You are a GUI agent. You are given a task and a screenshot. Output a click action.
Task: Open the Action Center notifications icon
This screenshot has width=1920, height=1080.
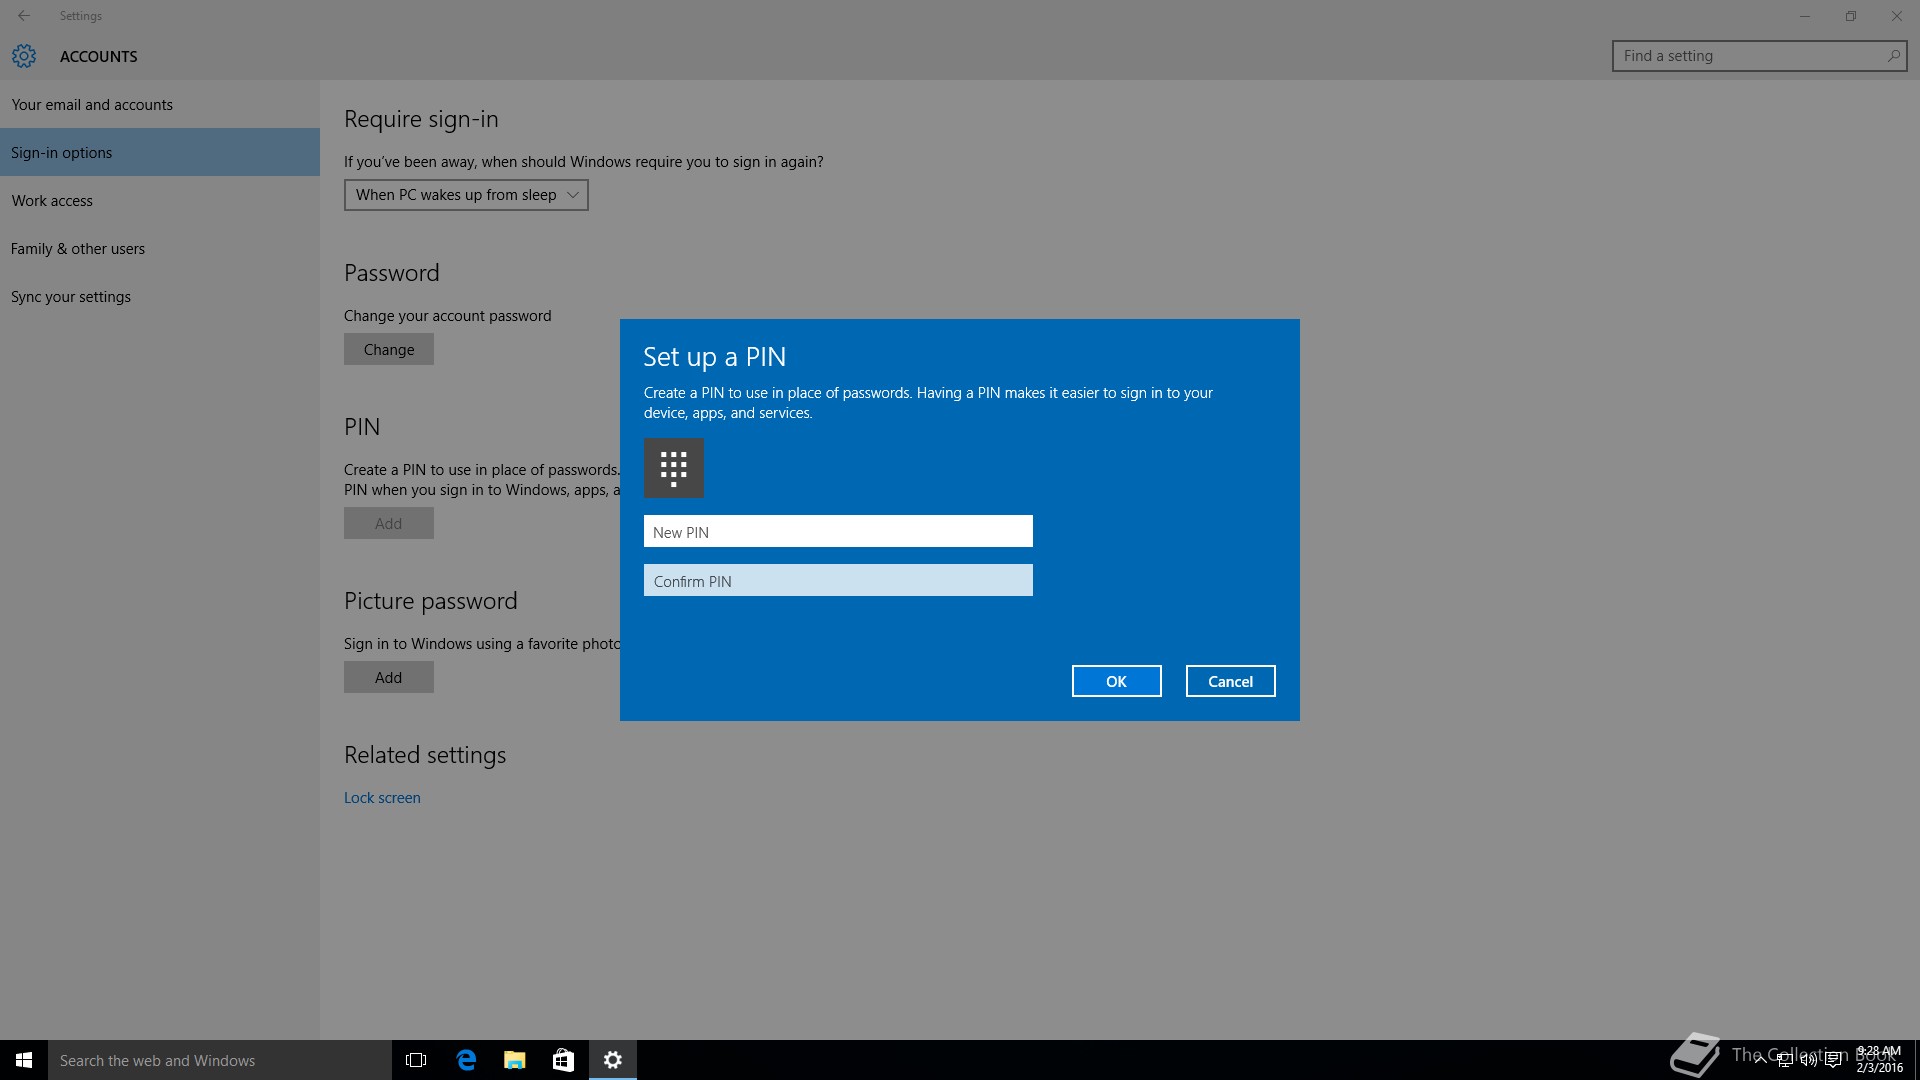pos(1833,1061)
